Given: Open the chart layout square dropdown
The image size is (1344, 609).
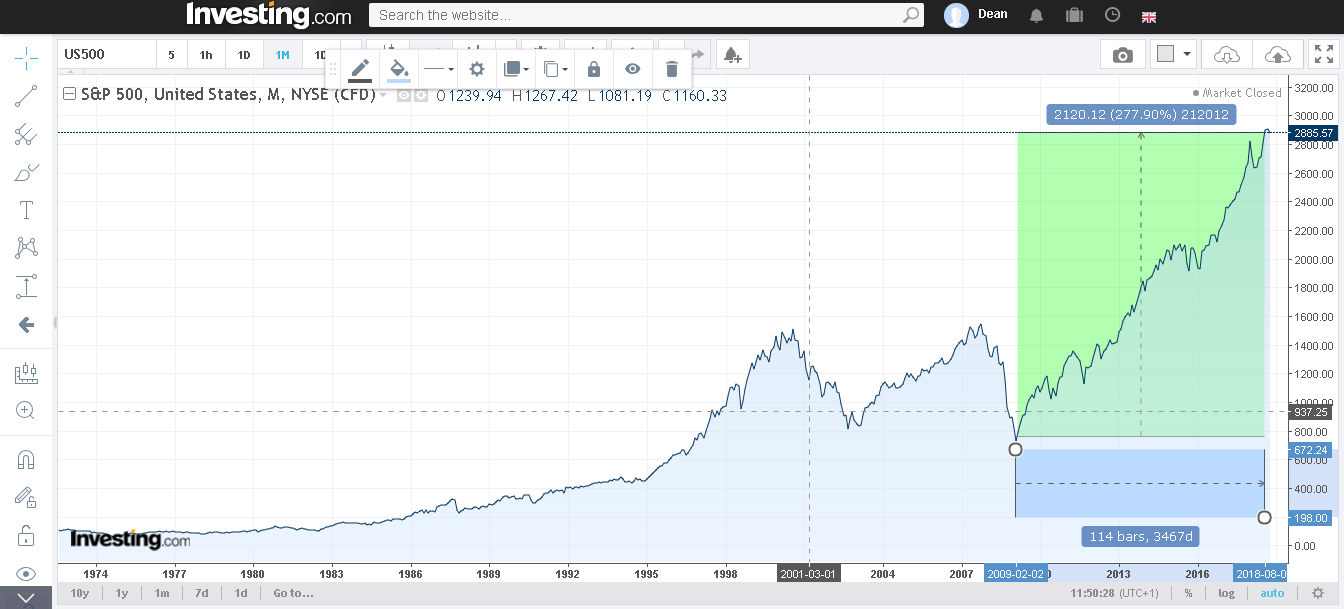Looking at the screenshot, I should 1174,54.
